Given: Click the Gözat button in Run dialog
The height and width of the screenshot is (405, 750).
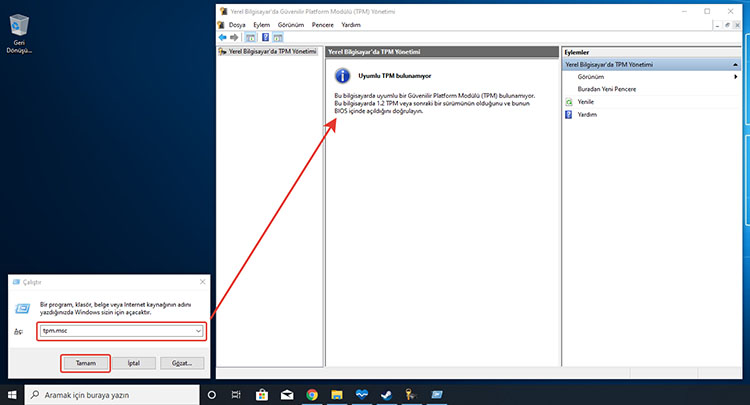Looking at the screenshot, I should 182,363.
